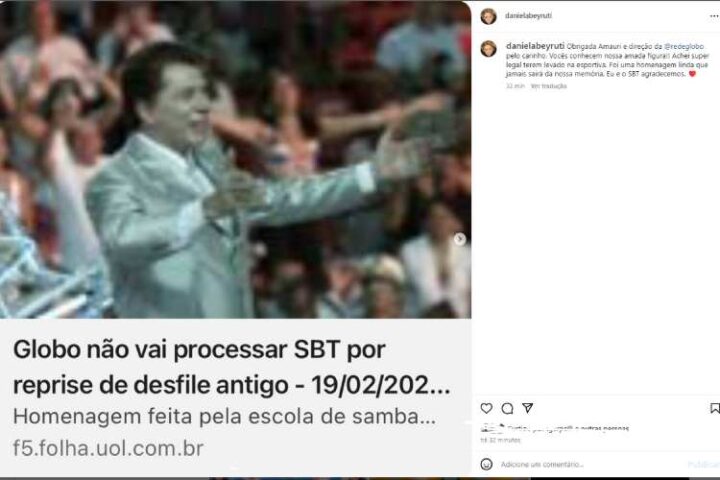Click Publicar to post comment
Viewport: 720px width, 480px height.
point(703,464)
